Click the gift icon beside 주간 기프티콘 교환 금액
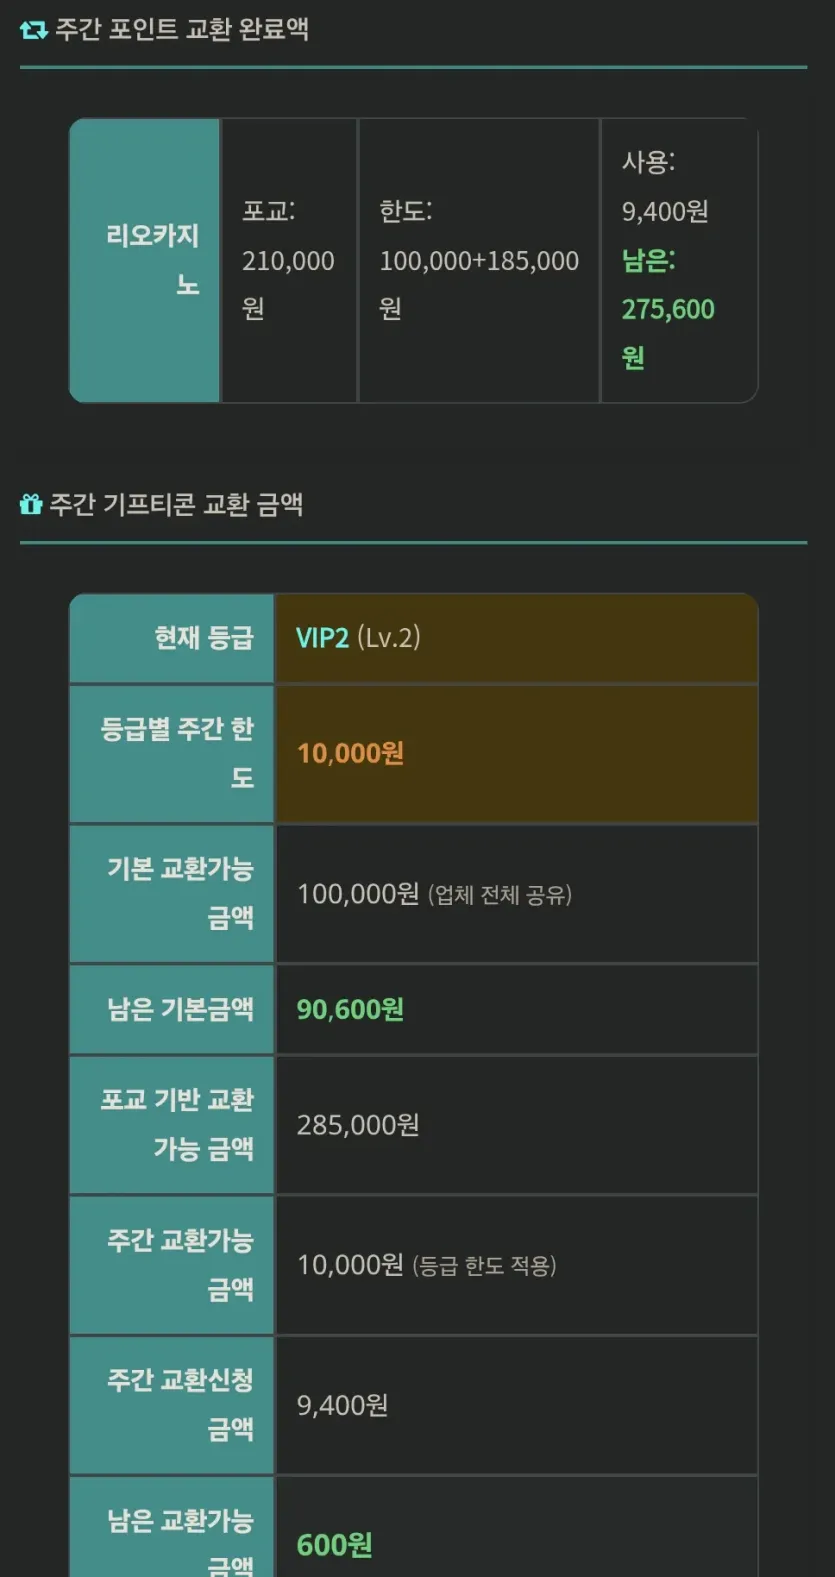 tap(31, 504)
